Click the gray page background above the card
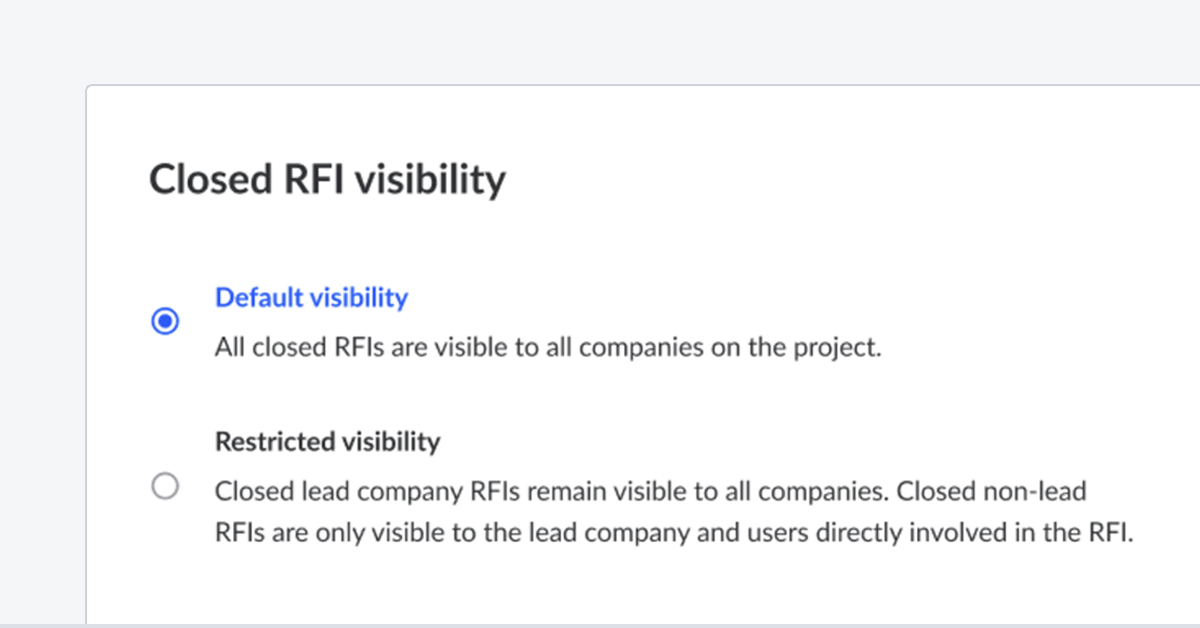The image size is (1200, 628). 600,40
